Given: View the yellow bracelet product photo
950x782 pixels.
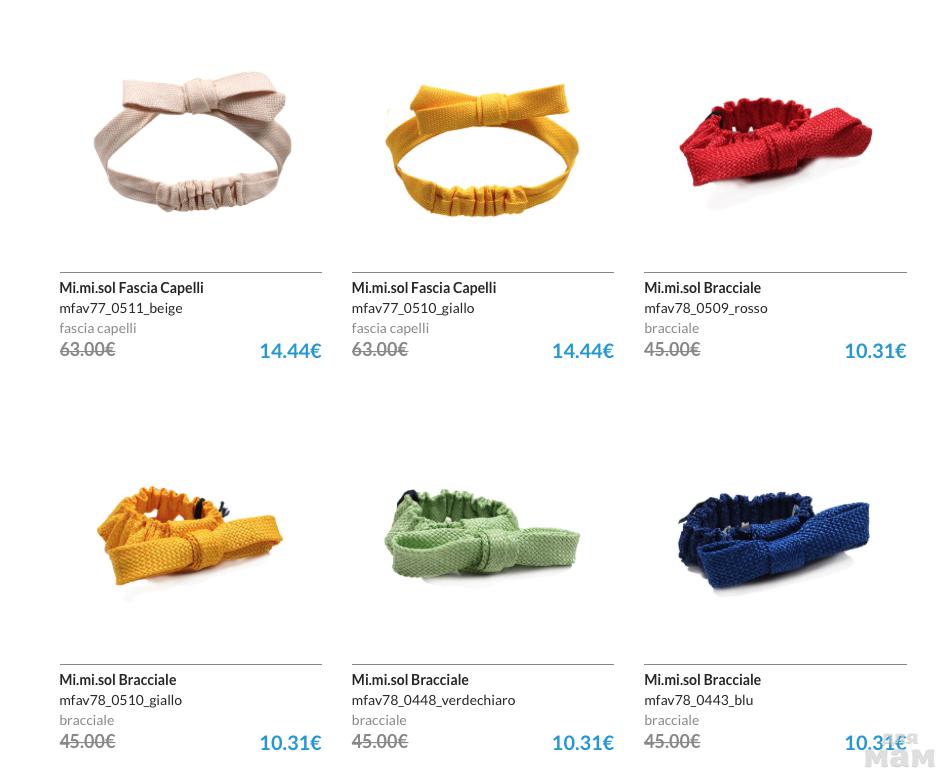Looking at the screenshot, I should point(190,535).
